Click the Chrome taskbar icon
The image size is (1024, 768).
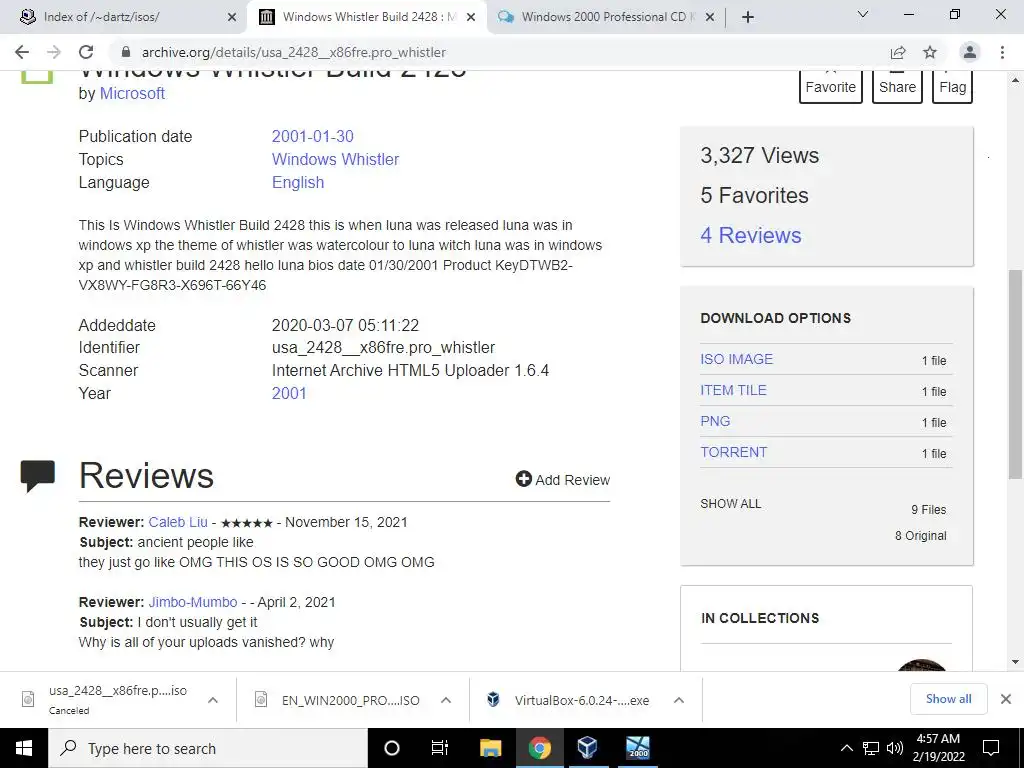coord(539,748)
